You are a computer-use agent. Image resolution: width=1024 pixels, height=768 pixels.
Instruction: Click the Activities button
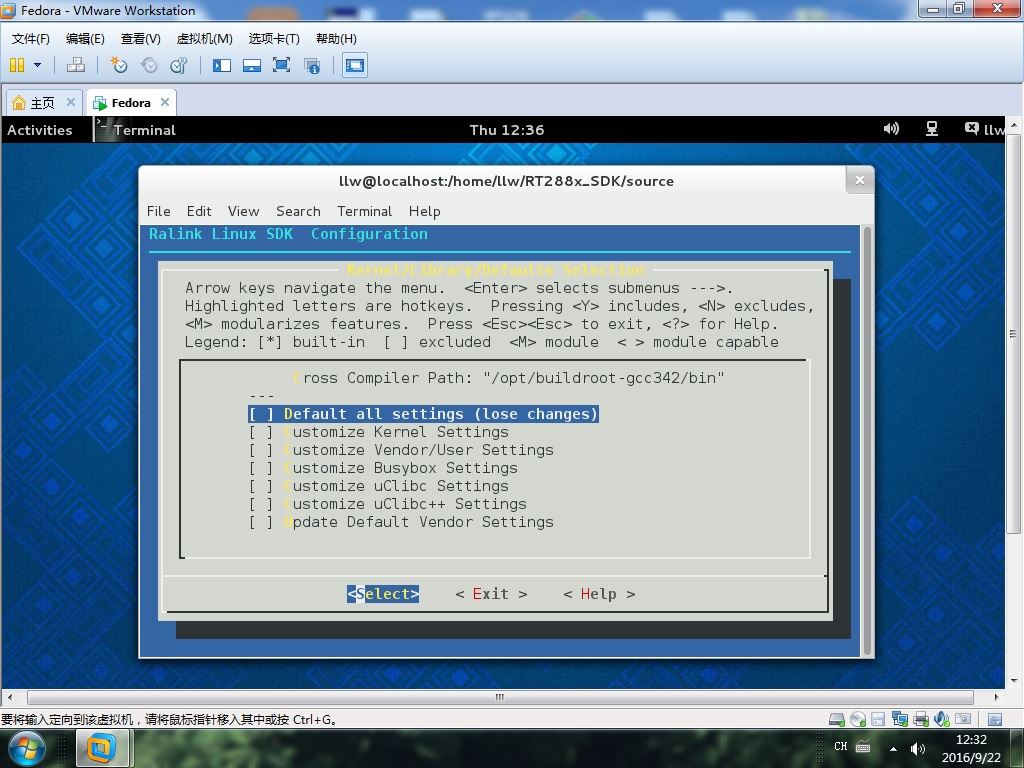[40, 130]
